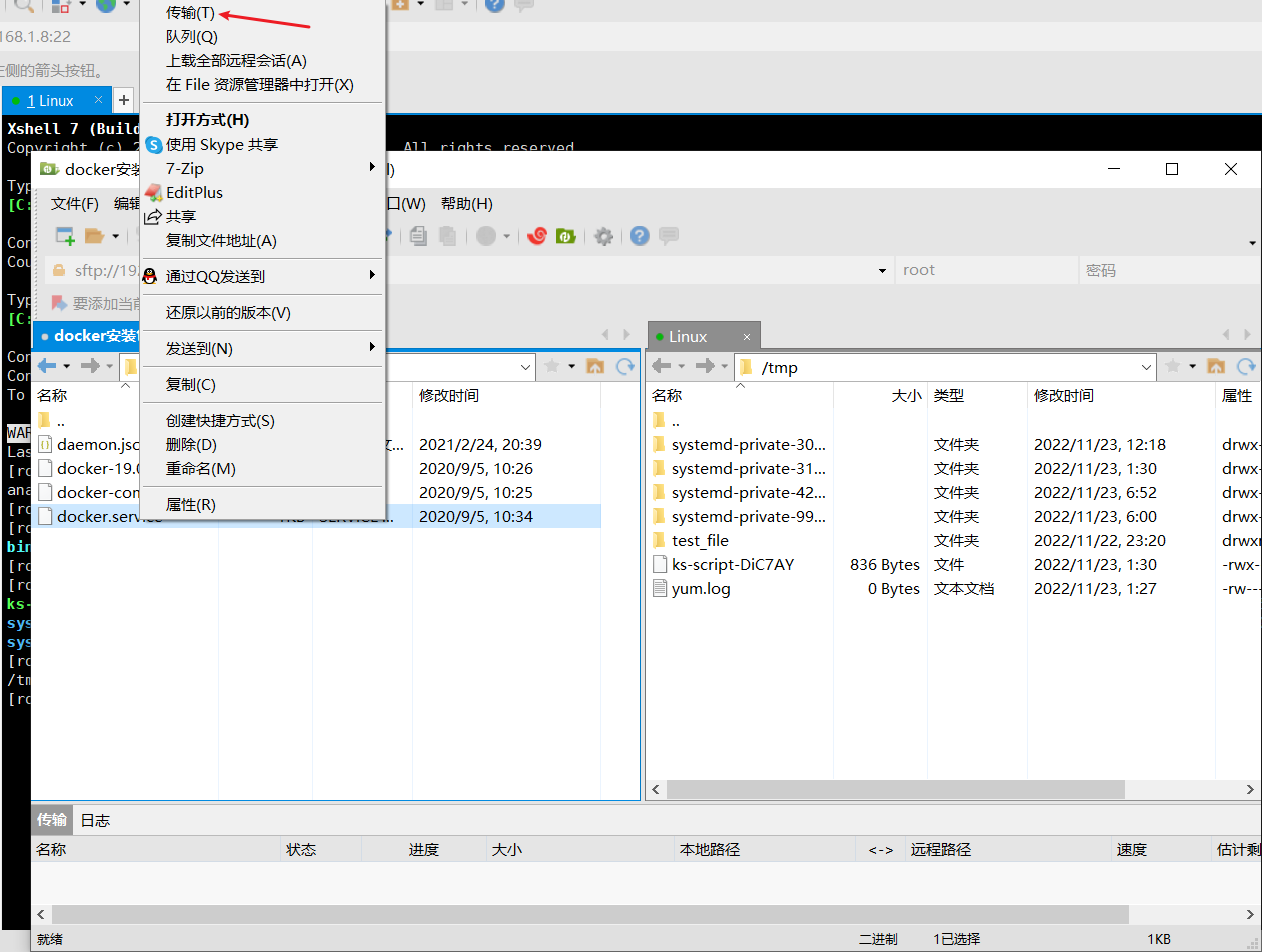Sort remote list by 大小 column
Image resolution: width=1262 pixels, height=952 pixels.
point(880,396)
